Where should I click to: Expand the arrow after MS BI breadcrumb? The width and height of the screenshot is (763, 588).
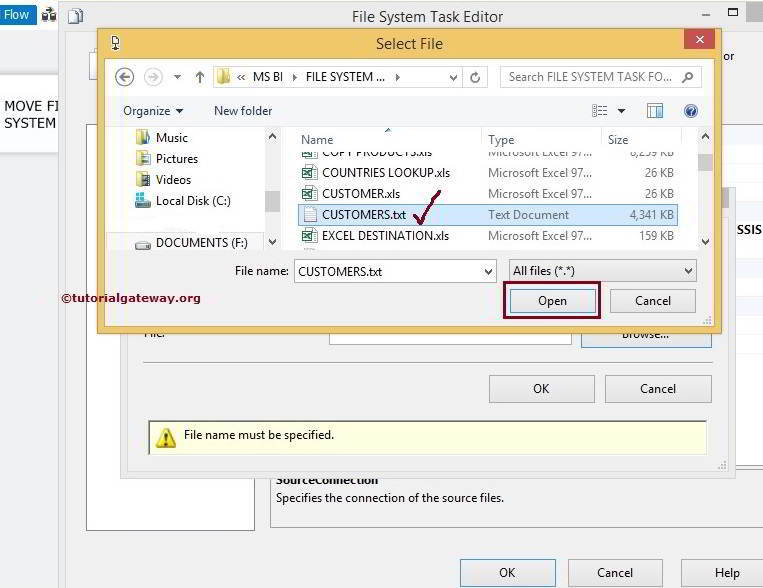[x=294, y=77]
